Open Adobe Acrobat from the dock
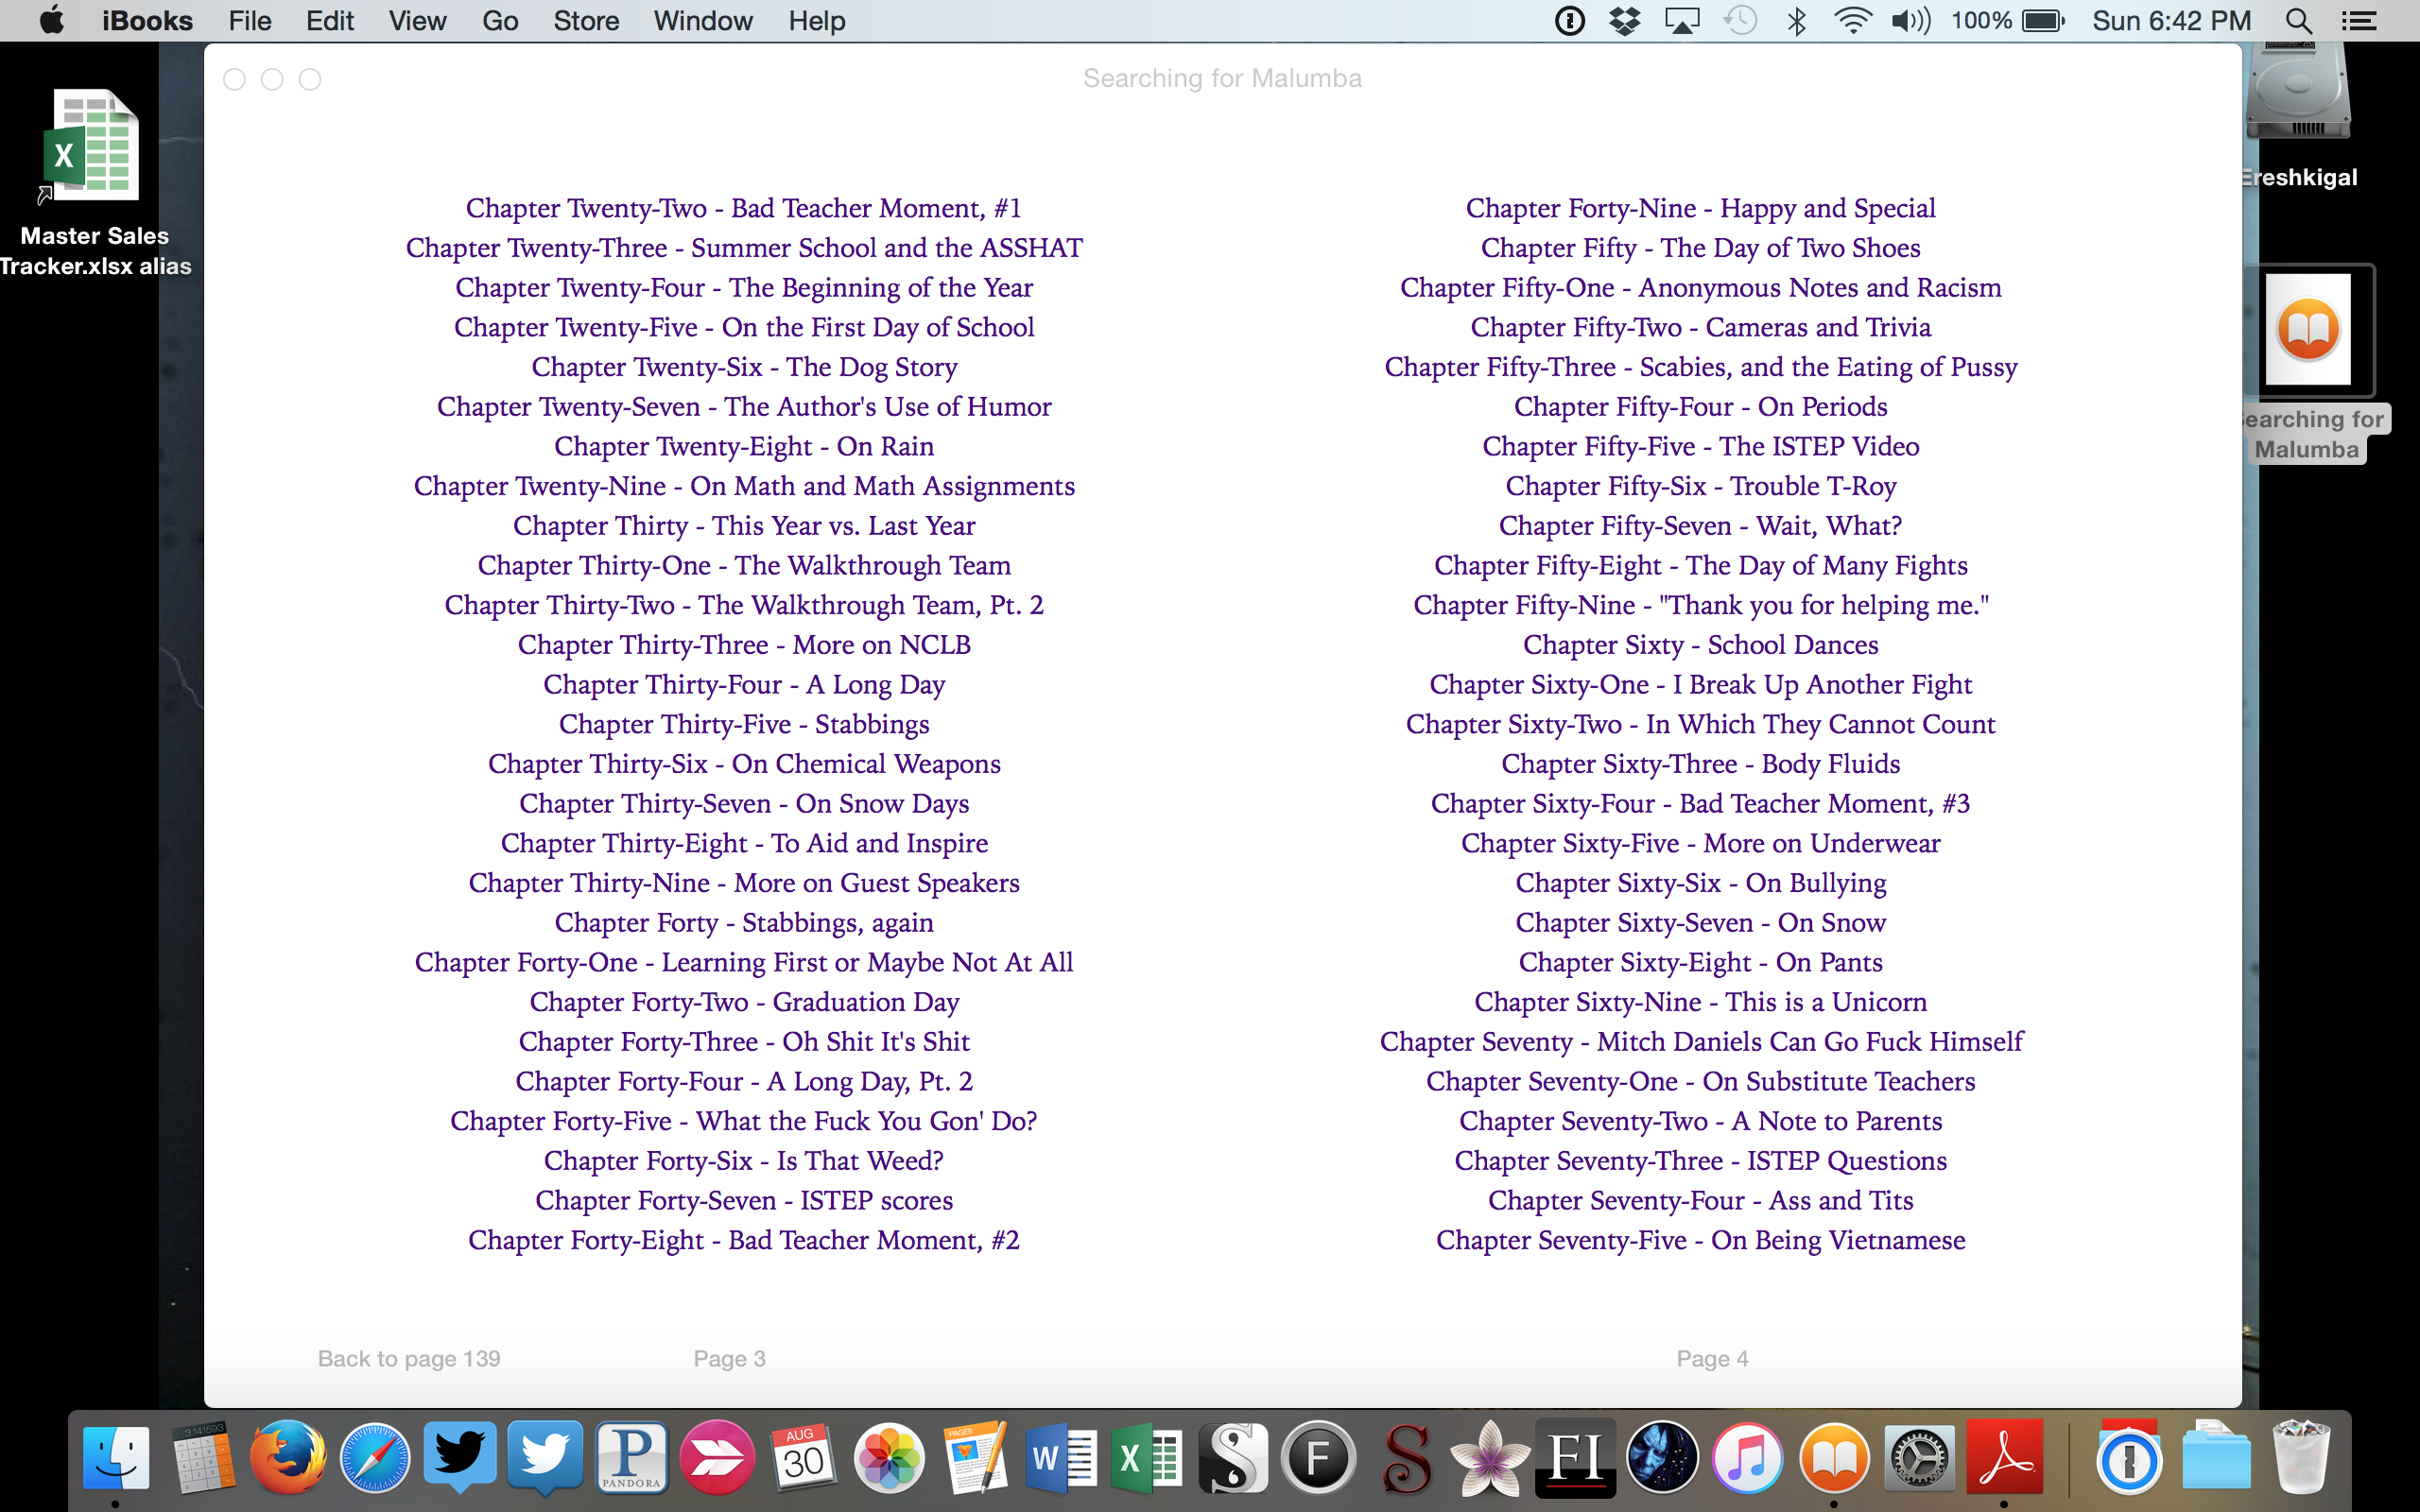Viewport: 2420px width, 1512px height. click(2004, 1457)
